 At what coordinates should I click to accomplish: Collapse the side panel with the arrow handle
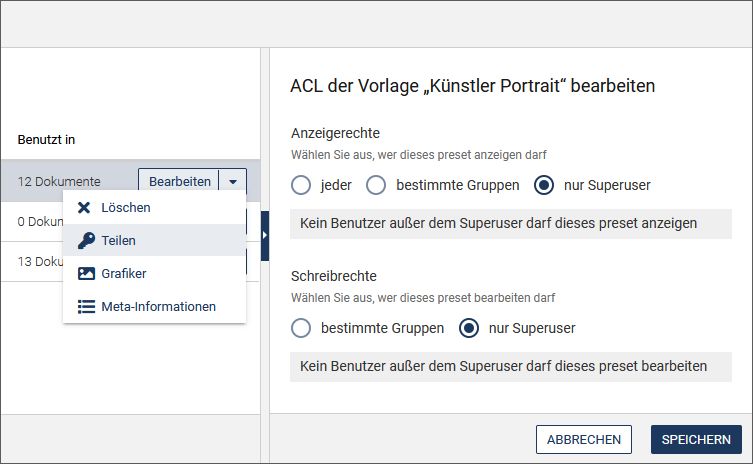265,235
